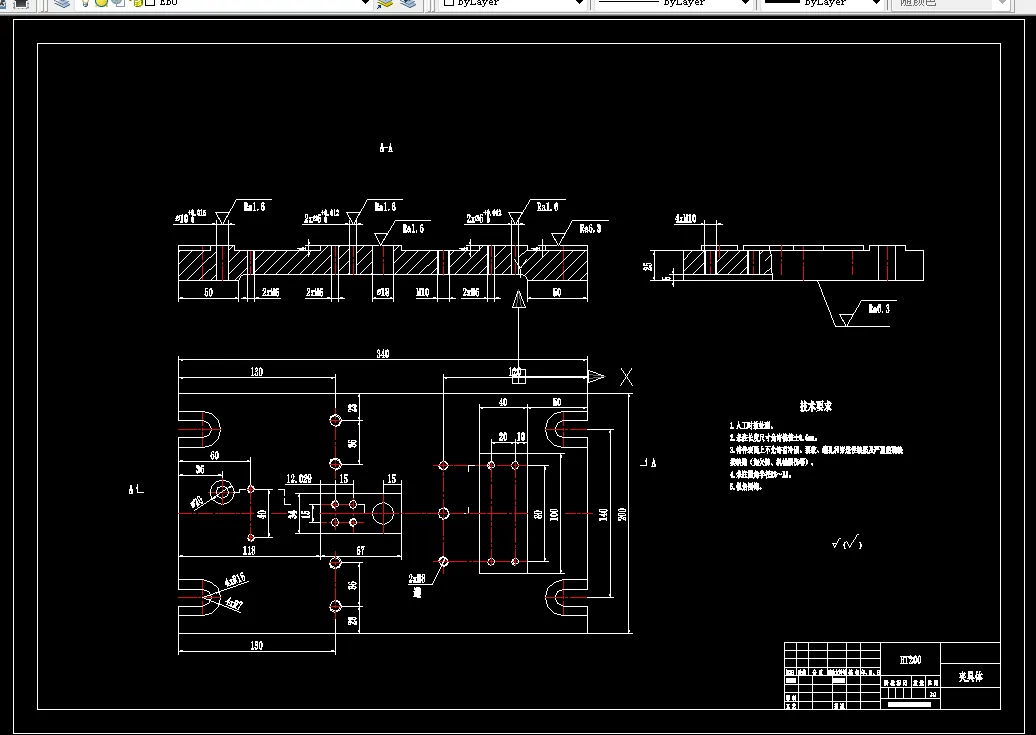Select the 12.029 dimension text
This screenshot has height=735, width=1036.
[x=299, y=479]
